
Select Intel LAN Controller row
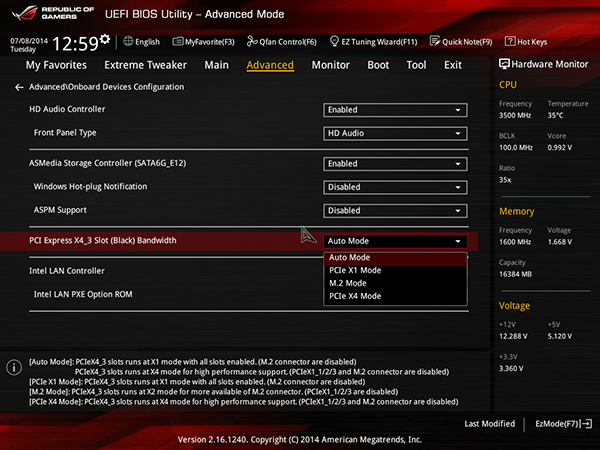pyautogui.click(x=67, y=271)
